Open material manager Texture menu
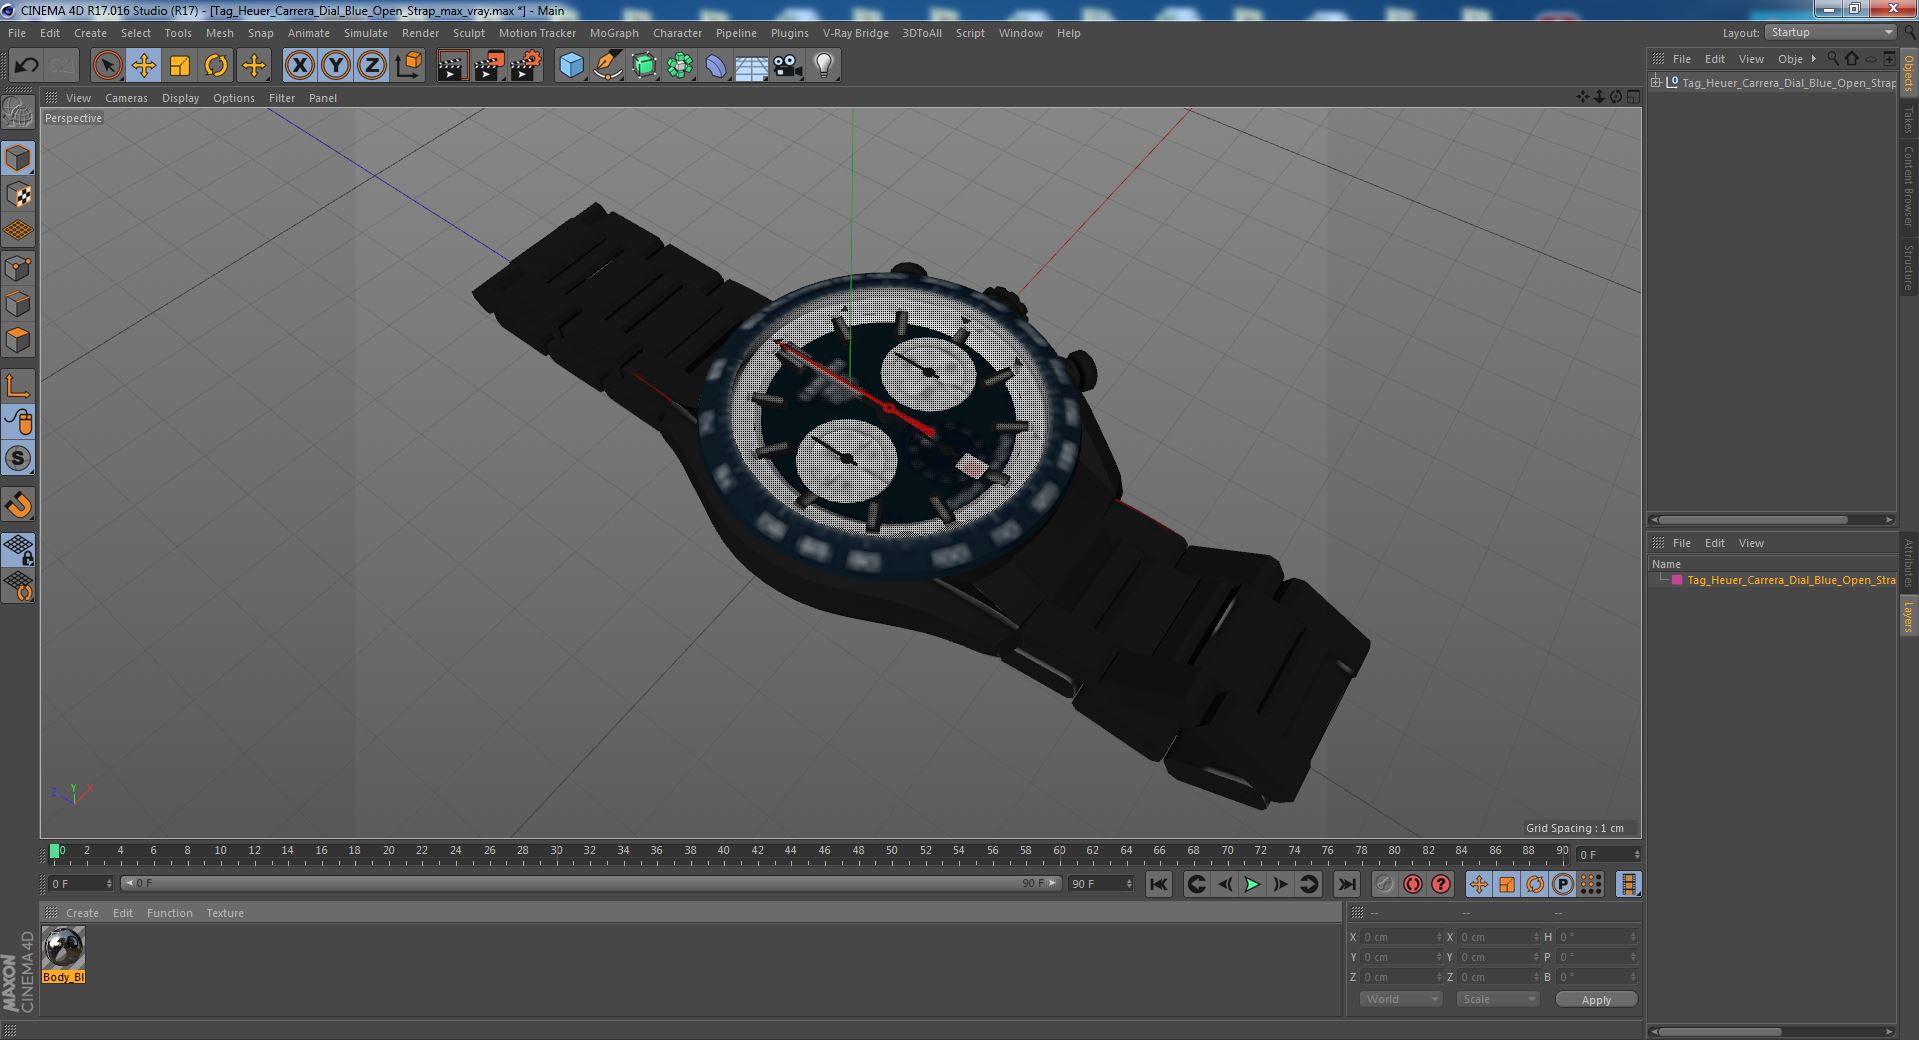1919x1040 pixels. [225, 913]
